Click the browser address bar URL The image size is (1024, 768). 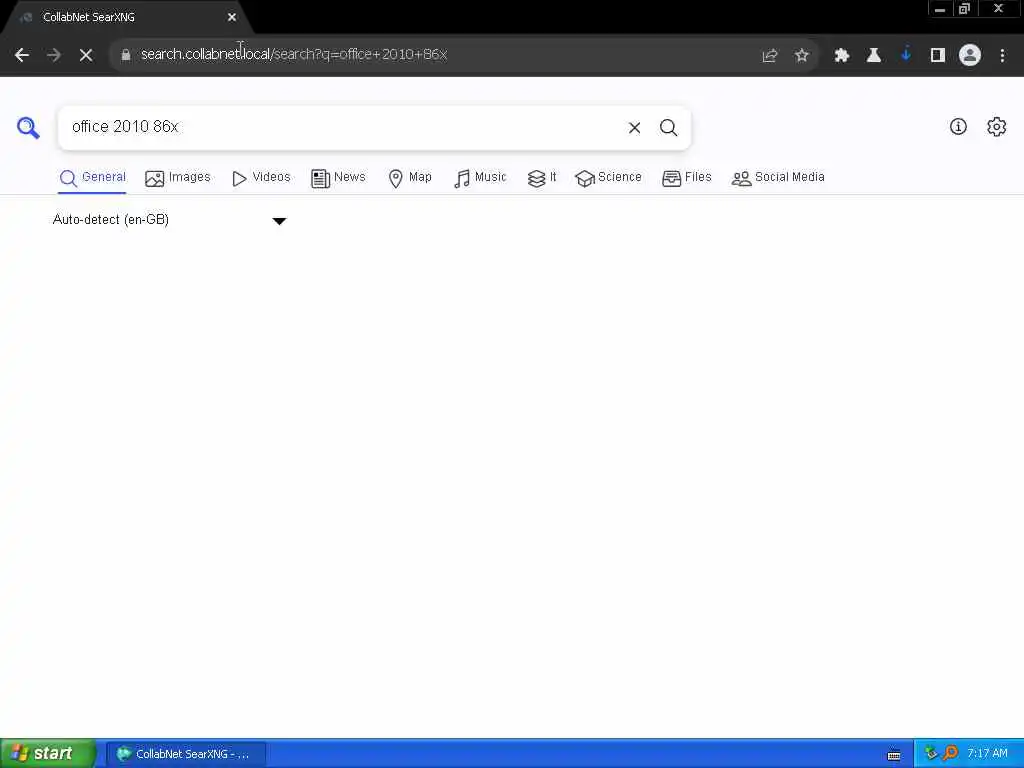coord(294,55)
